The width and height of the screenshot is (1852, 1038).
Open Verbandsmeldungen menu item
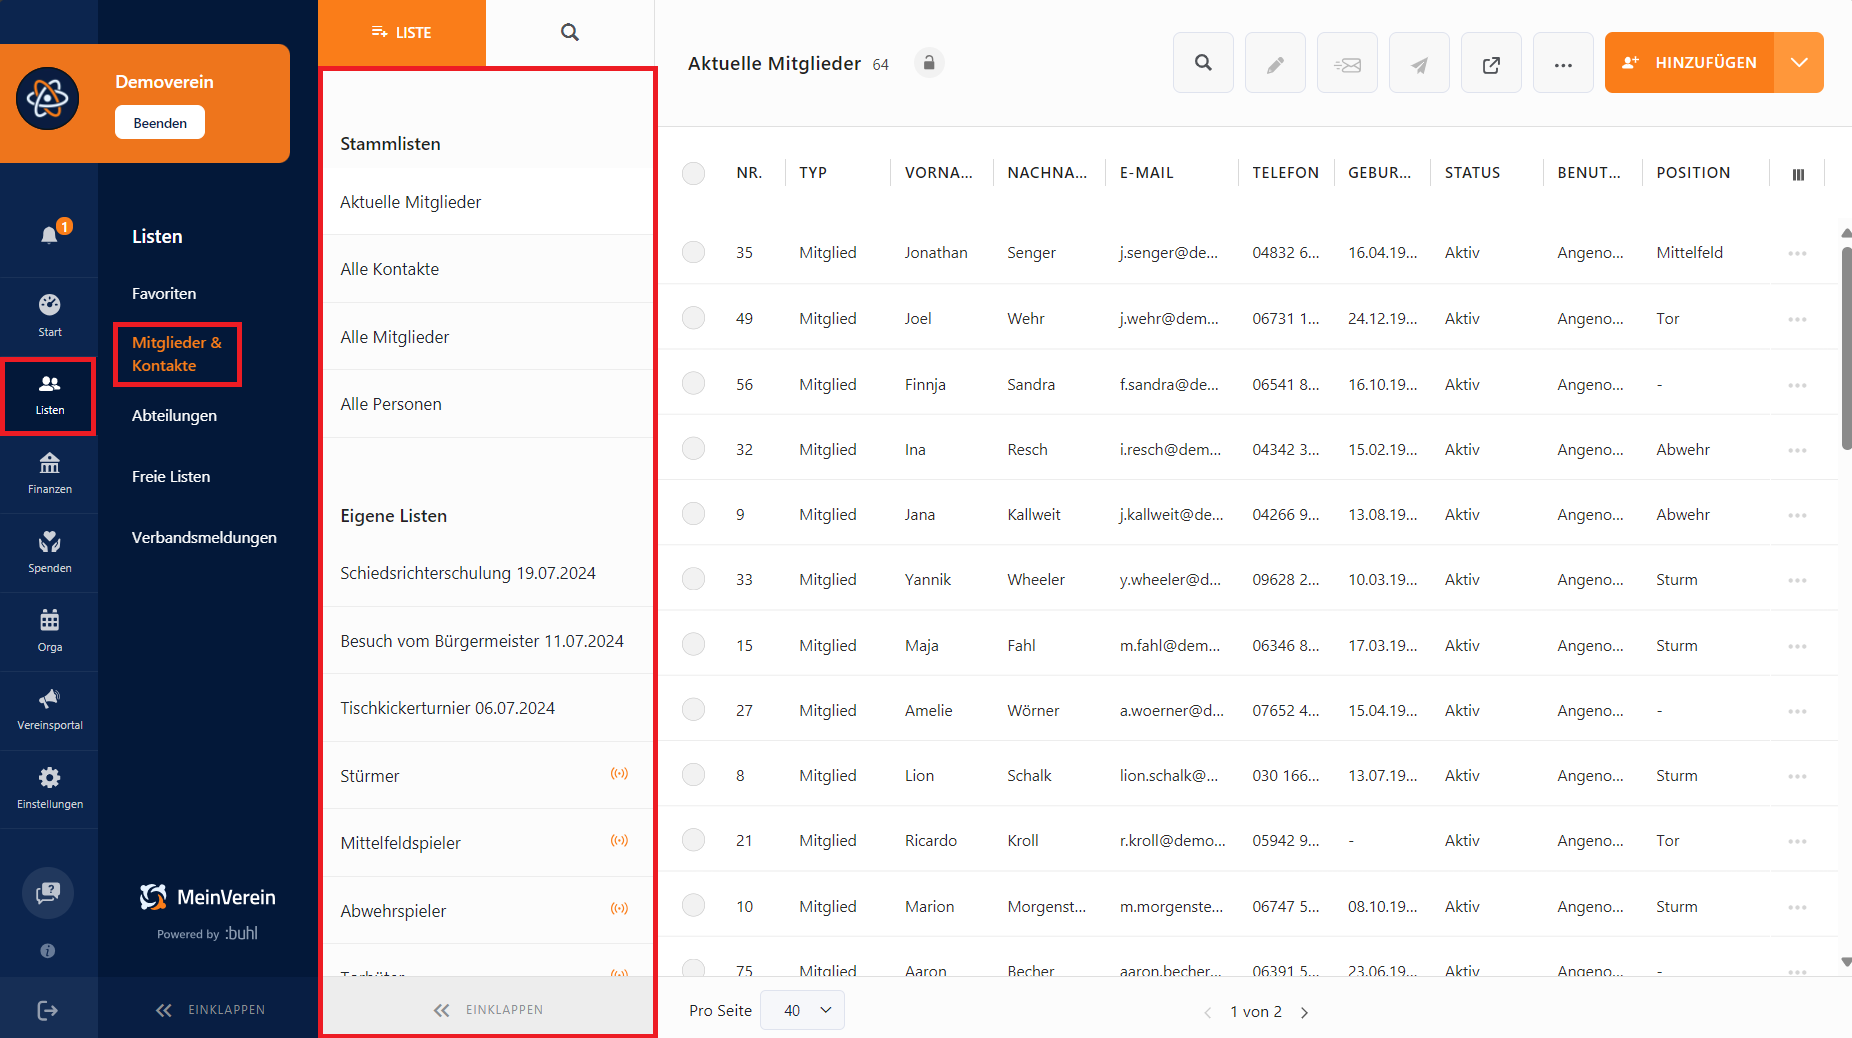click(204, 538)
